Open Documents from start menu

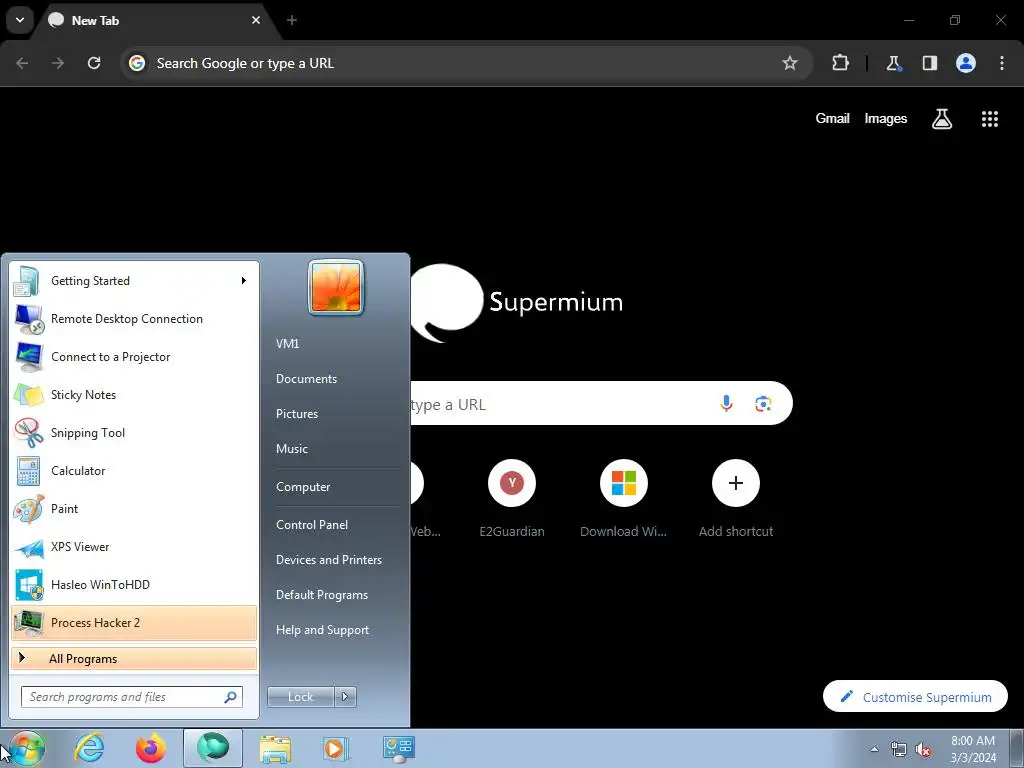[306, 379]
